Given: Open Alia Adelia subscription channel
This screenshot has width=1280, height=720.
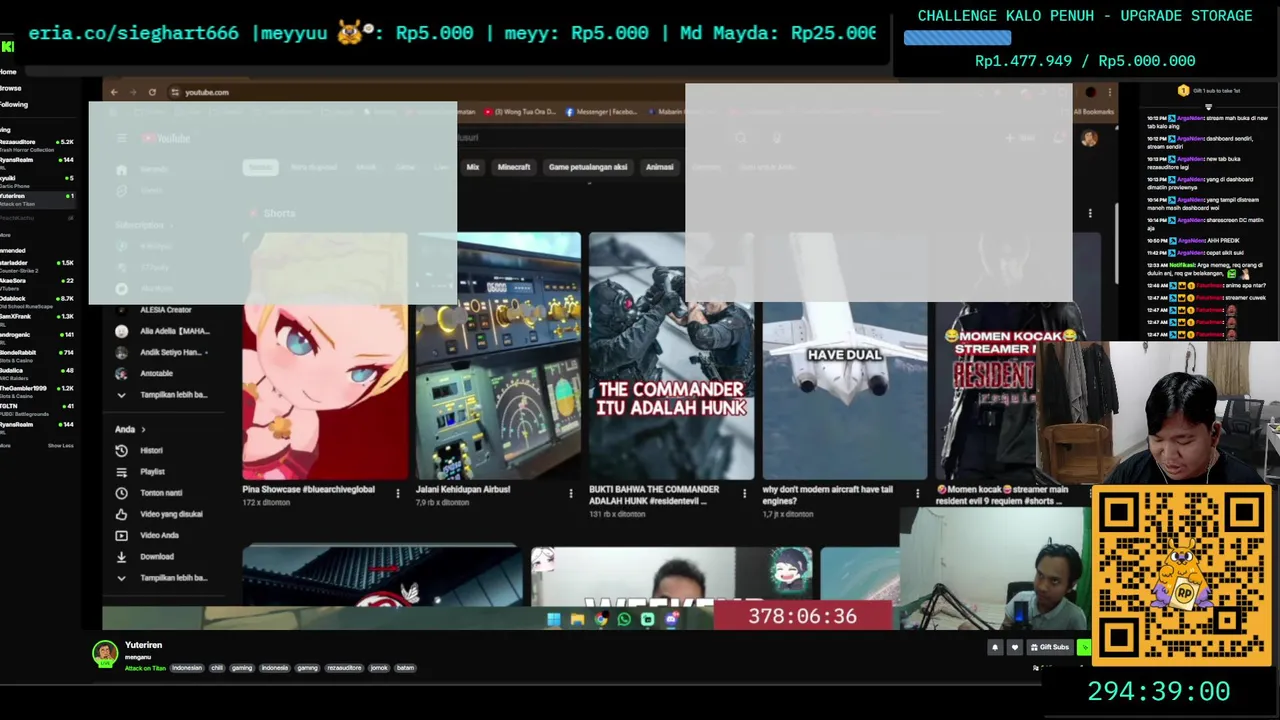Looking at the screenshot, I should pos(161,331).
